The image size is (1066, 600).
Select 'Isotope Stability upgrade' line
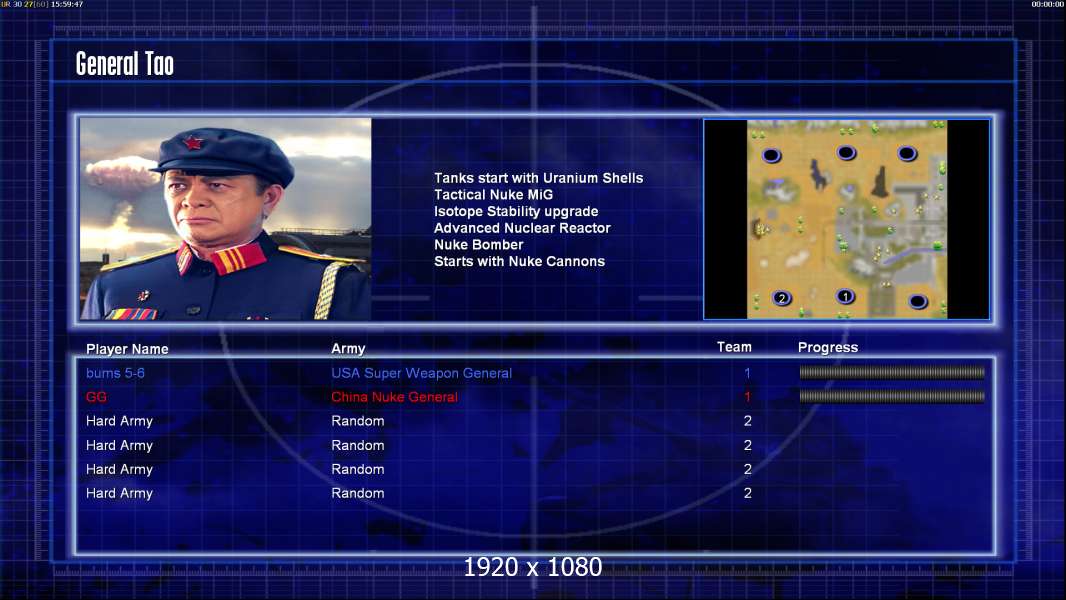click(516, 211)
